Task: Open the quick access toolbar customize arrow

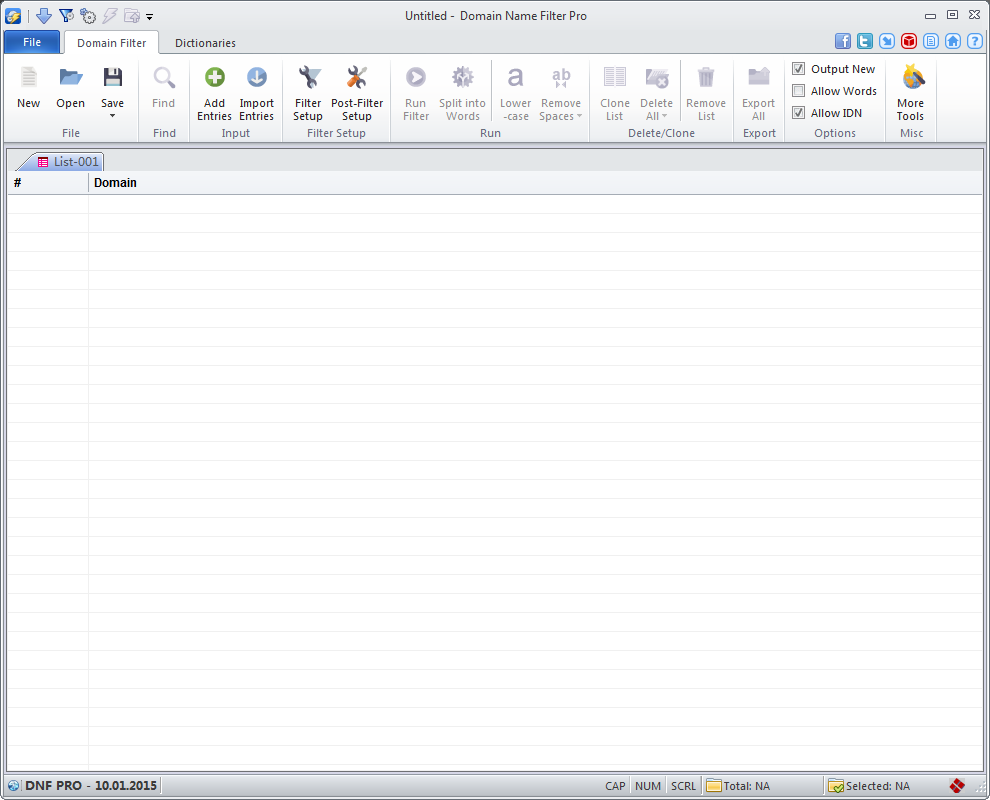Action: tap(150, 17)
